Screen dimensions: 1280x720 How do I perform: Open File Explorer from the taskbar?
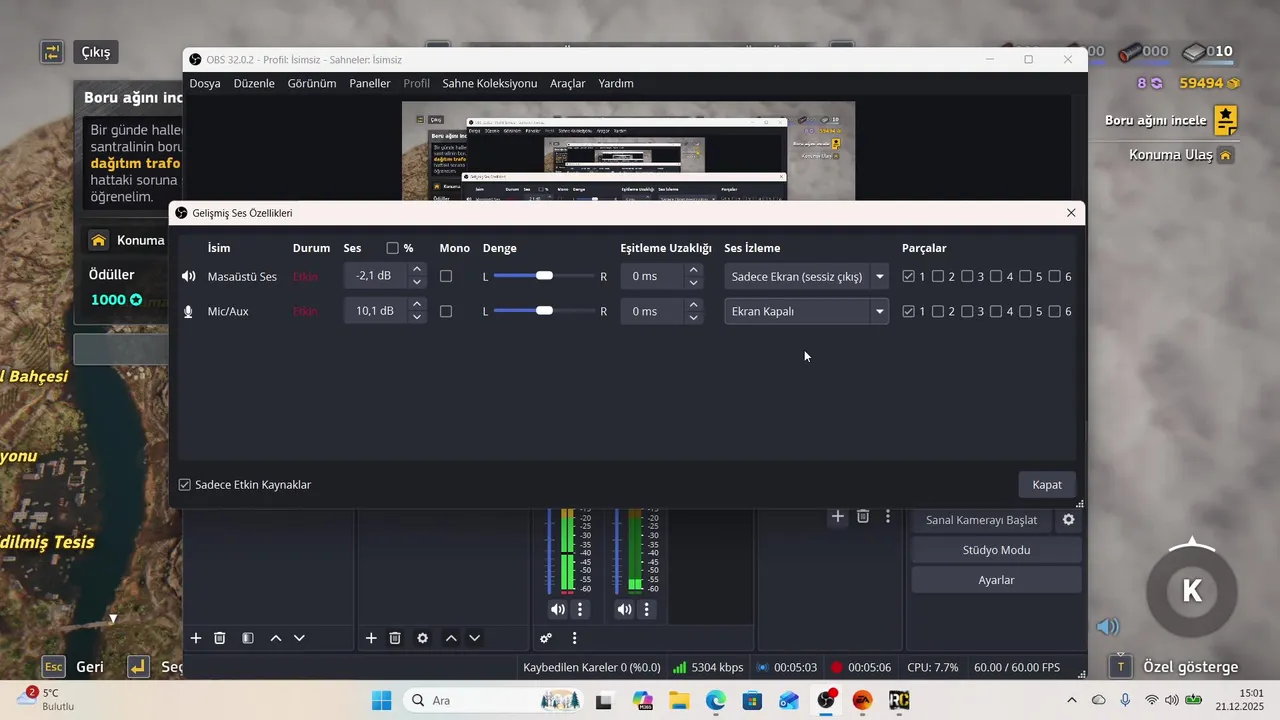(x=679, y=700)
